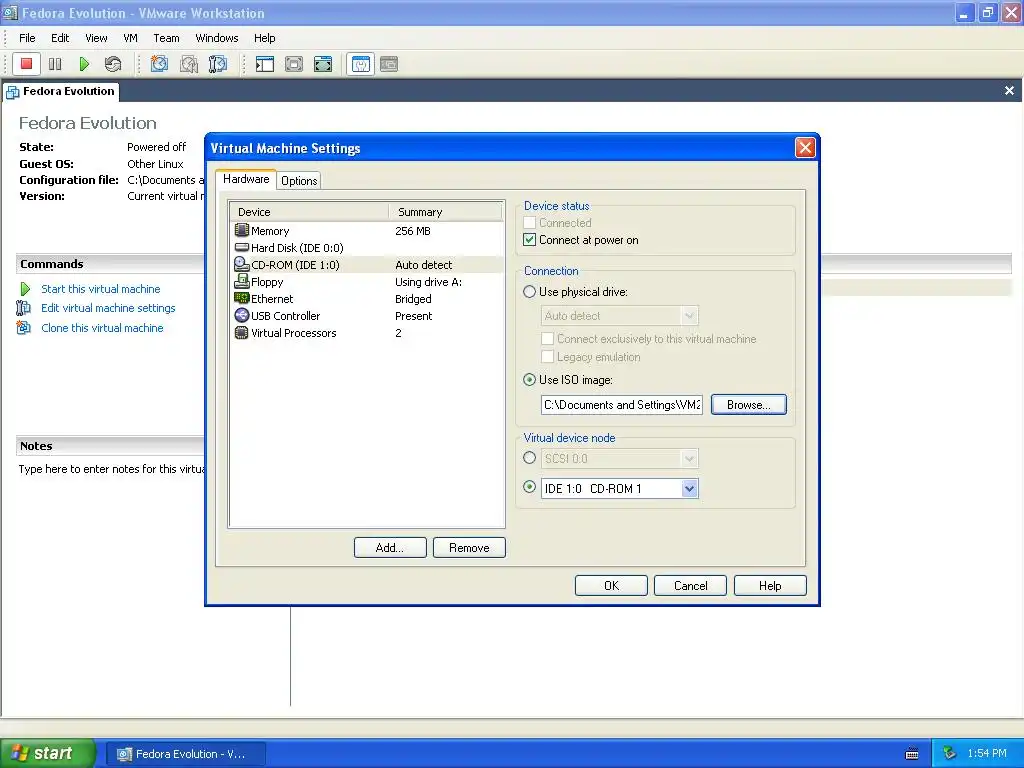
Task: Click the Remove hardware button
Action: (x=469, y=547)
